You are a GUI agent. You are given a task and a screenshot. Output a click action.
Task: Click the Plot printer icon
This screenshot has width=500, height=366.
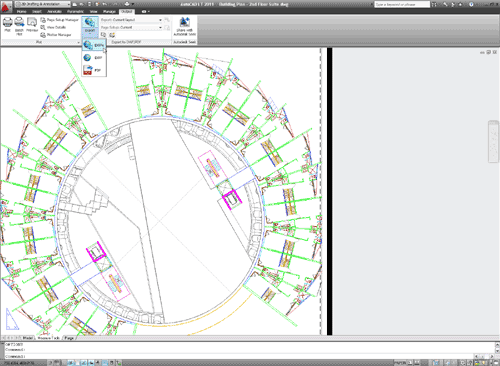7,23
